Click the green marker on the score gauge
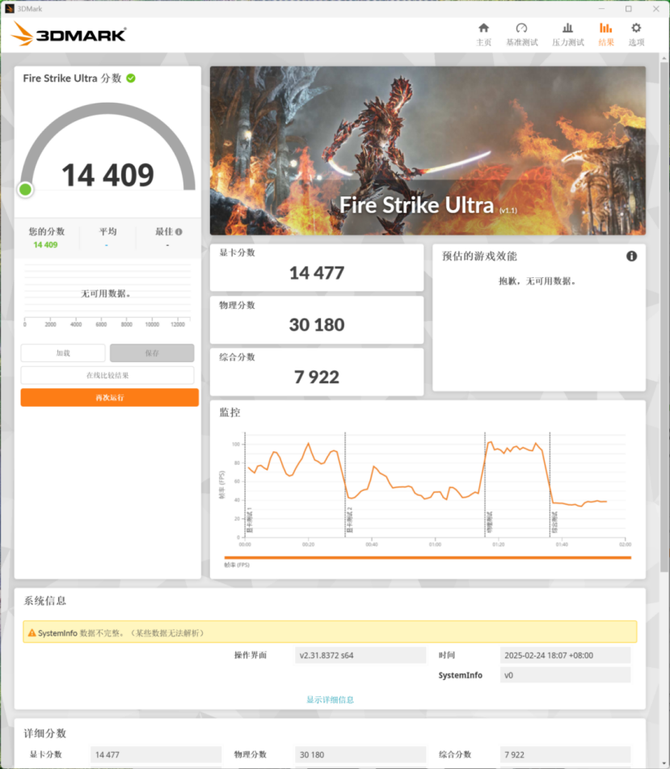670x769 pixels. click(26, 190)
